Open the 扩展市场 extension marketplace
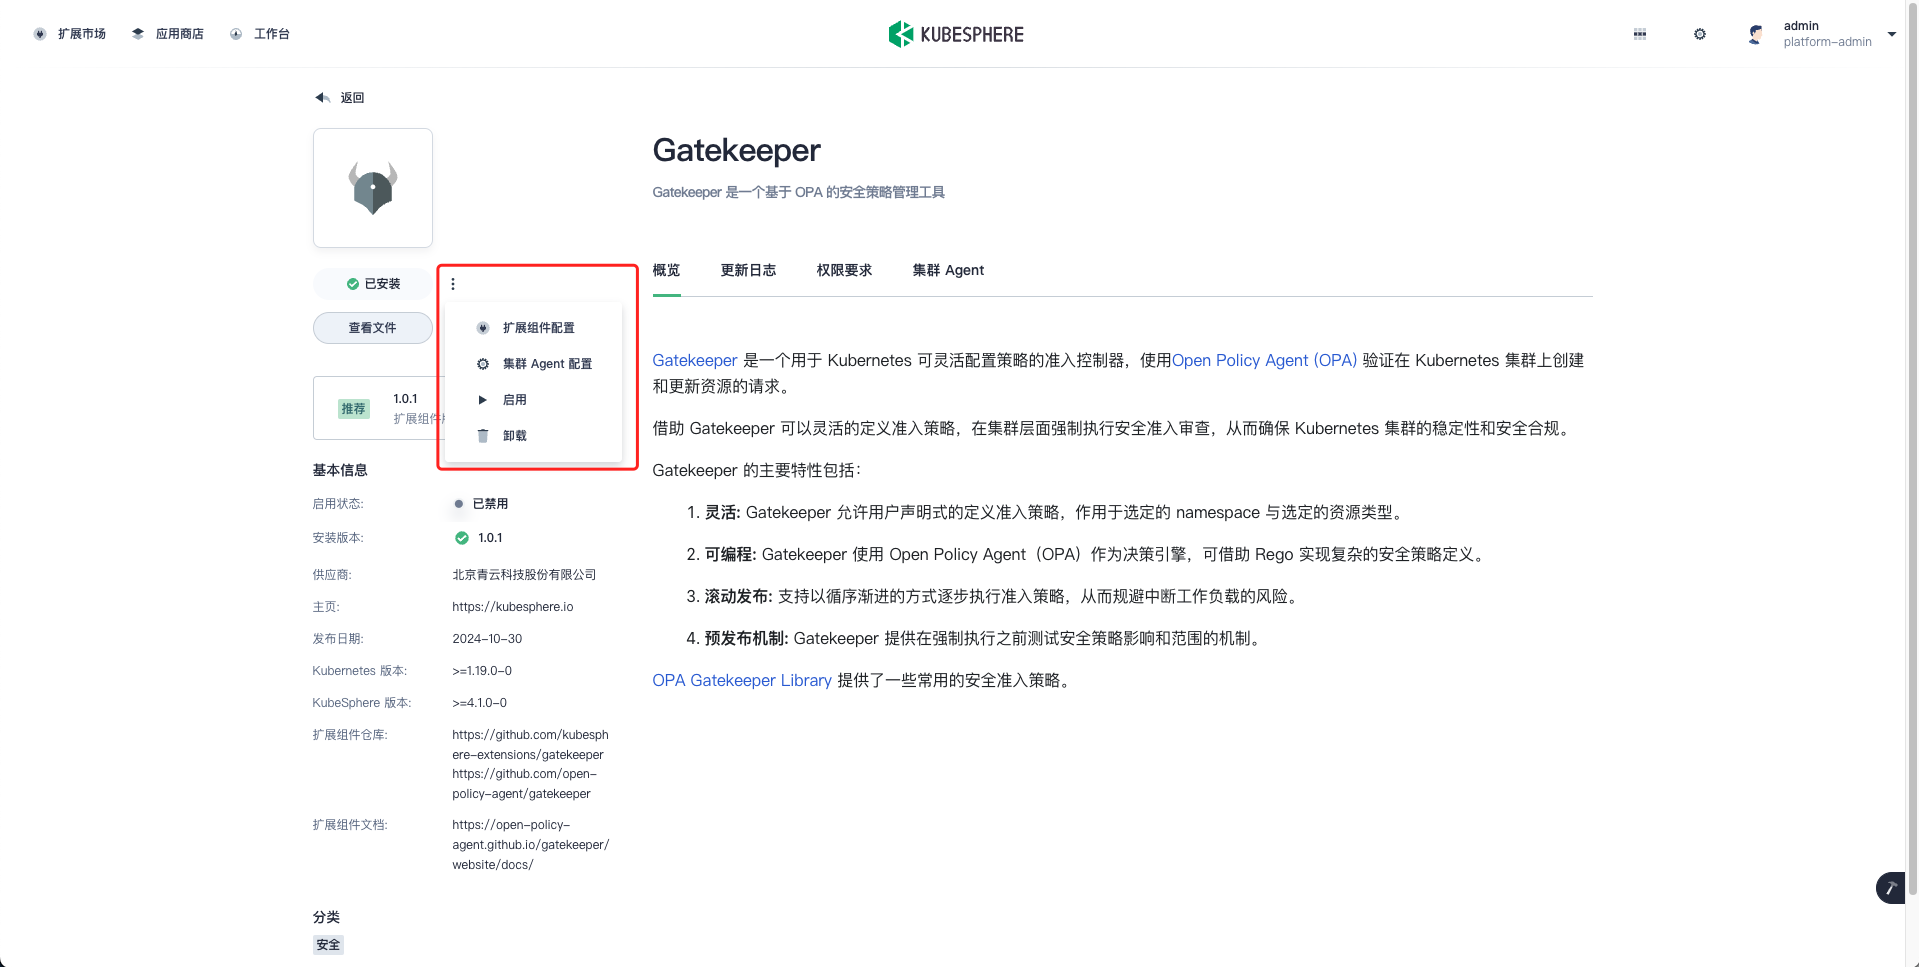Screen dimensions: 1919x967 [70, 34]
